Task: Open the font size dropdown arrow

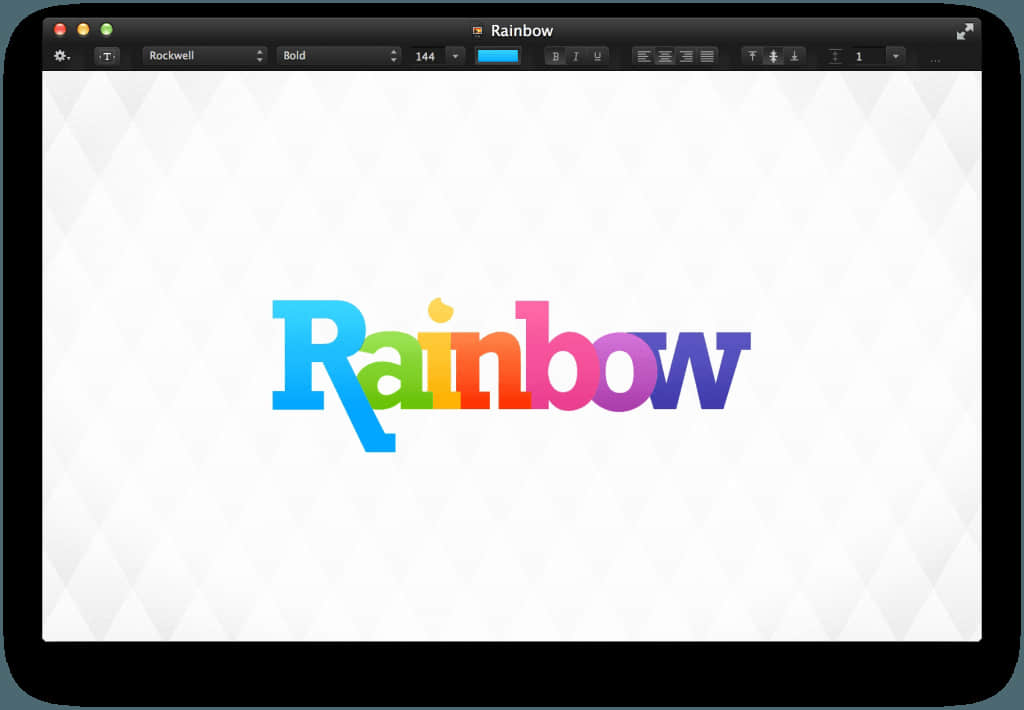Action: tap(455, 56)
